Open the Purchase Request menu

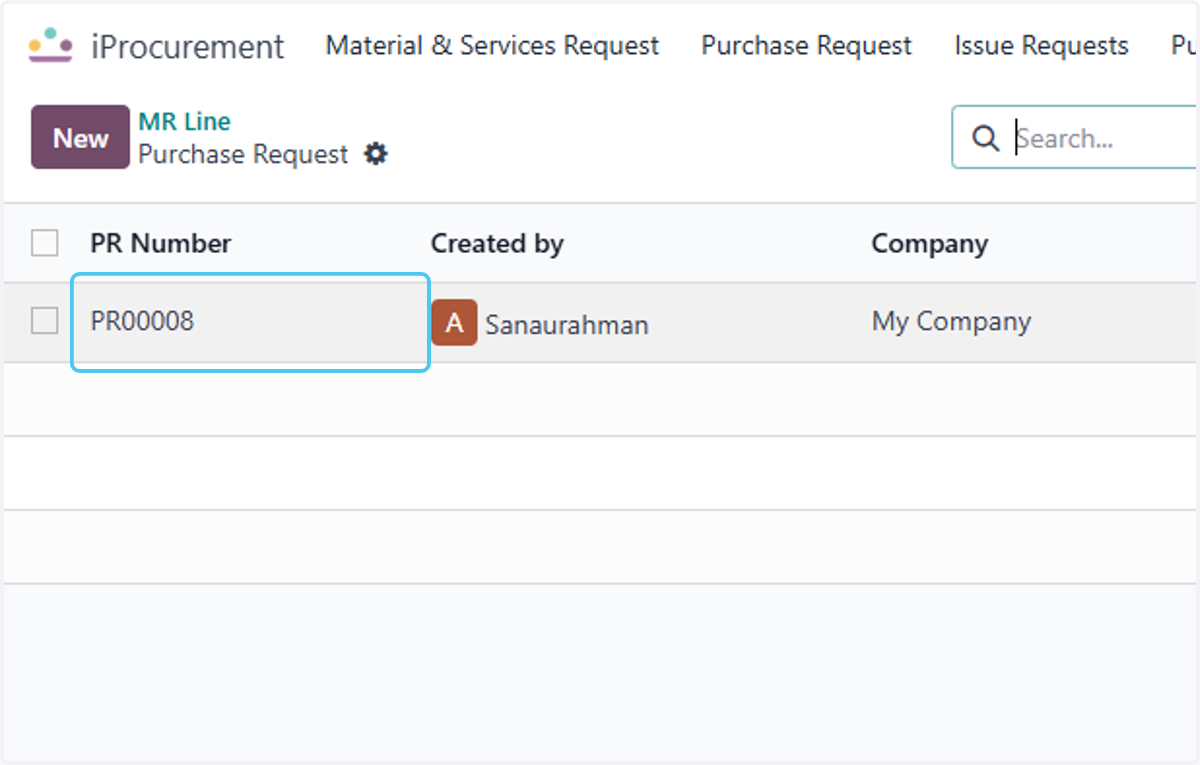point(806,46)
